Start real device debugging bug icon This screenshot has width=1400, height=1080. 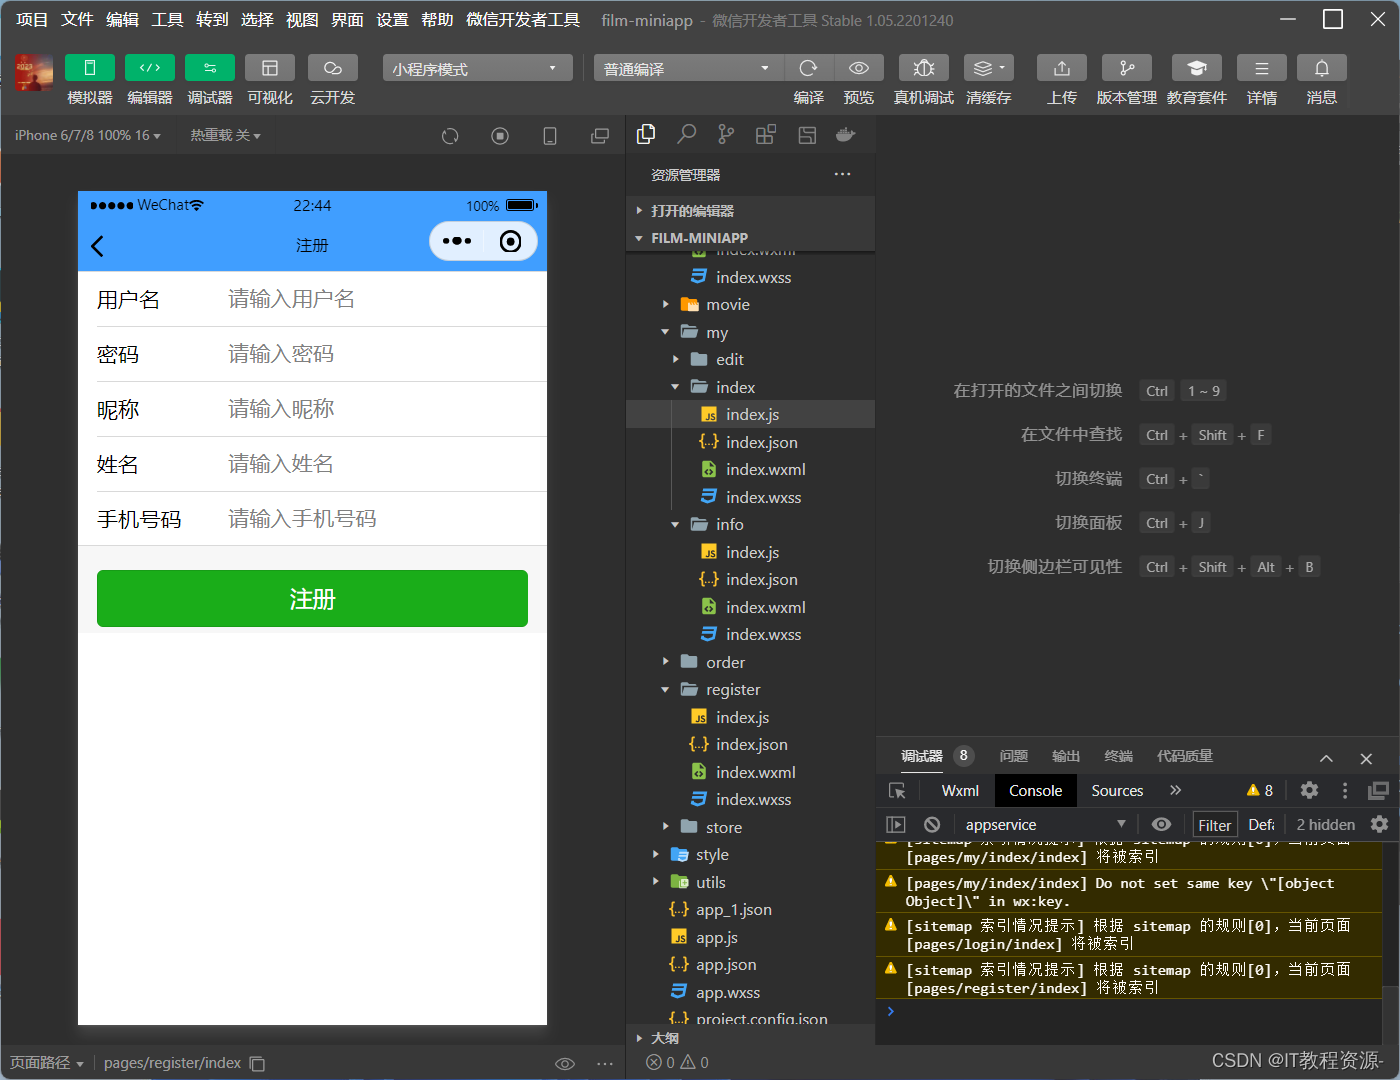(x=924, y=67)
